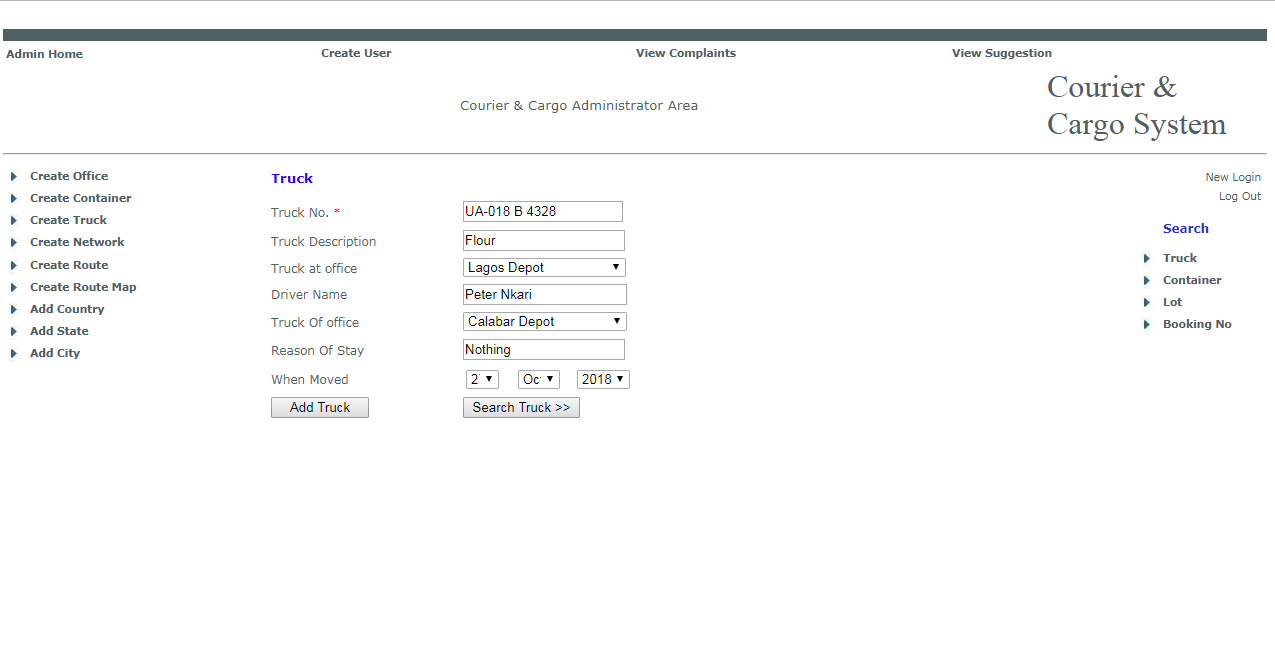Viewport: 1275px width, 655px height.
Task: Click the arrow icon beside Truck under Search
Action: coord(1147,258)
